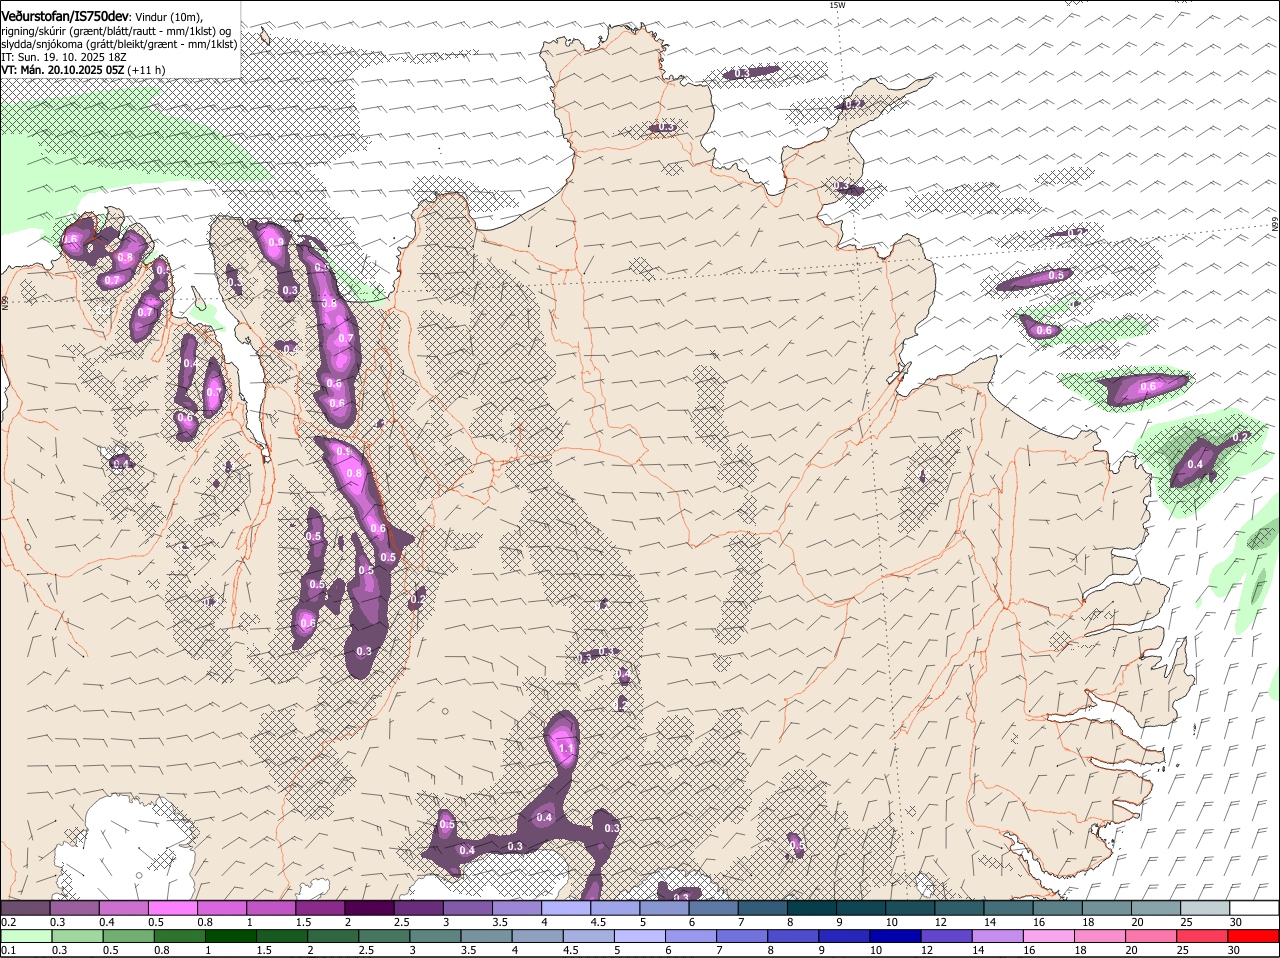Click the 4.5 label on the bottom scale
This screenshot has width=1280, height=958.
[x=571, y=950]
